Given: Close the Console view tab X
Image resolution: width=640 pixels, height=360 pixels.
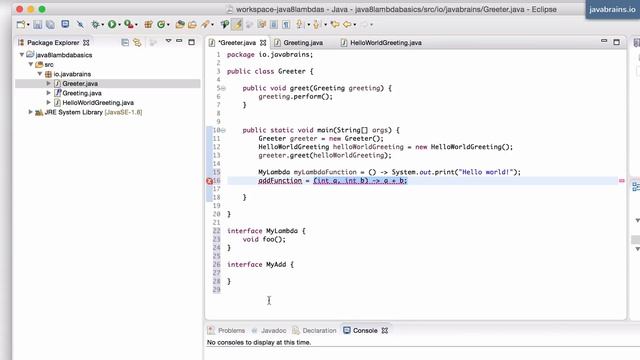Looking at the screenshot, I should 384,331.
